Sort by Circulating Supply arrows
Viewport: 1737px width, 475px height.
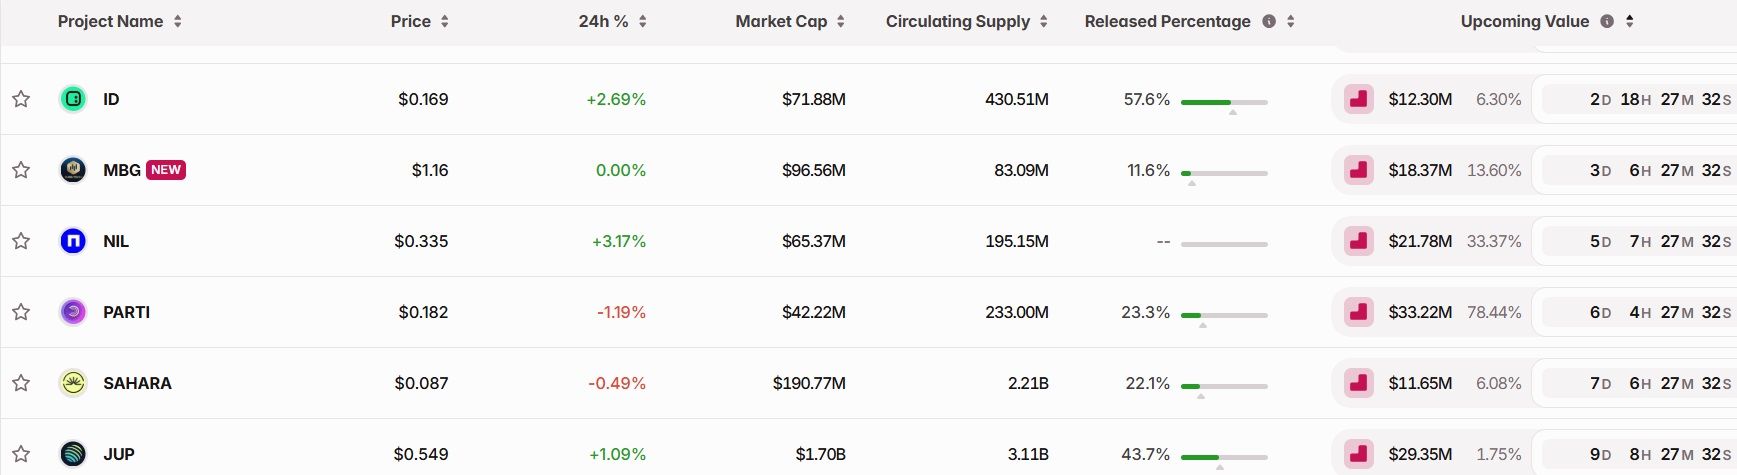coord(1044,21)
